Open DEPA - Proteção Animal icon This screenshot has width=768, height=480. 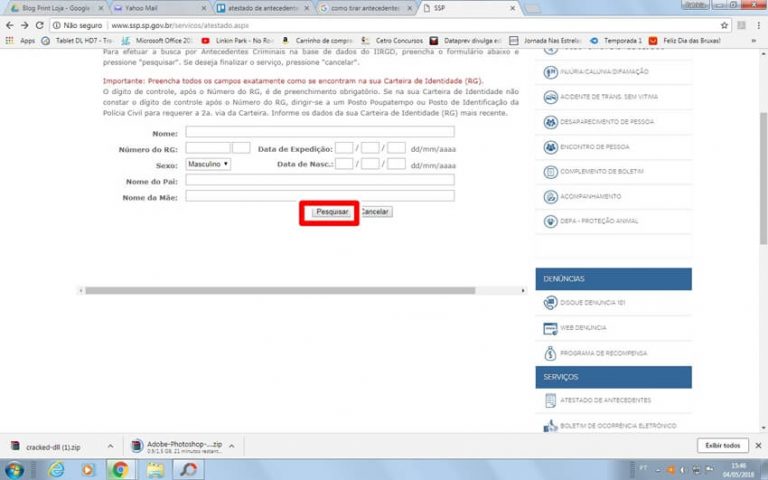550,221
